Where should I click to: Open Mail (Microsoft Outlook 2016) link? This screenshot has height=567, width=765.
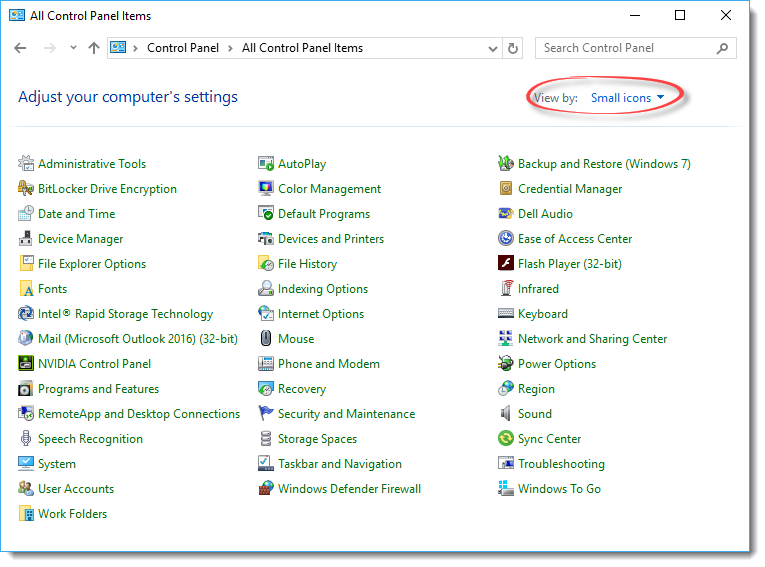[x=138, y=339]
